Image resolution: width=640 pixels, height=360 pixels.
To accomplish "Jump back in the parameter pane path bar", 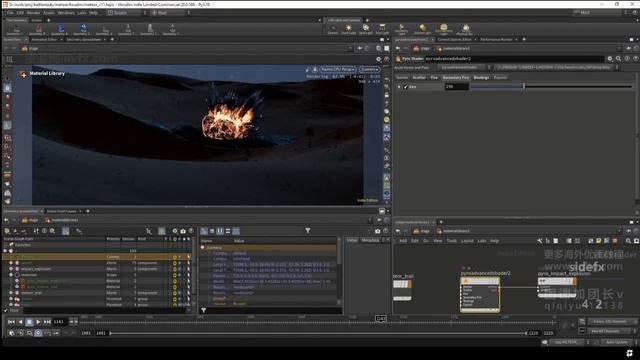I will point(398,49).
